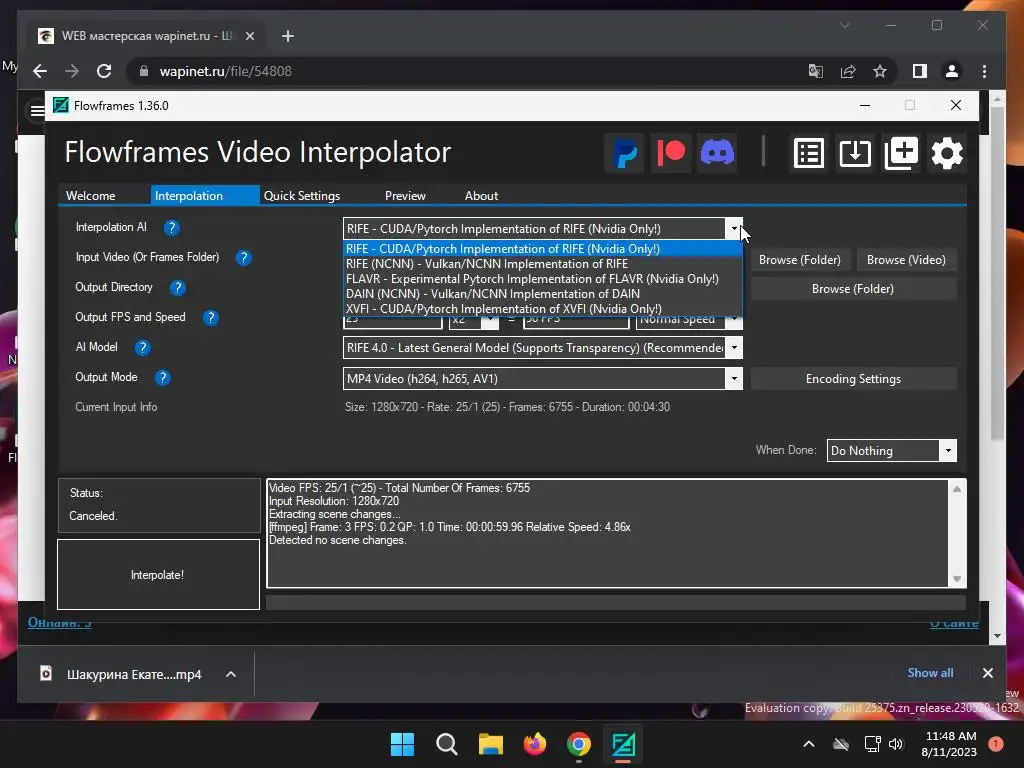
Task: Show help for Input Video
Action: [244, 258]
